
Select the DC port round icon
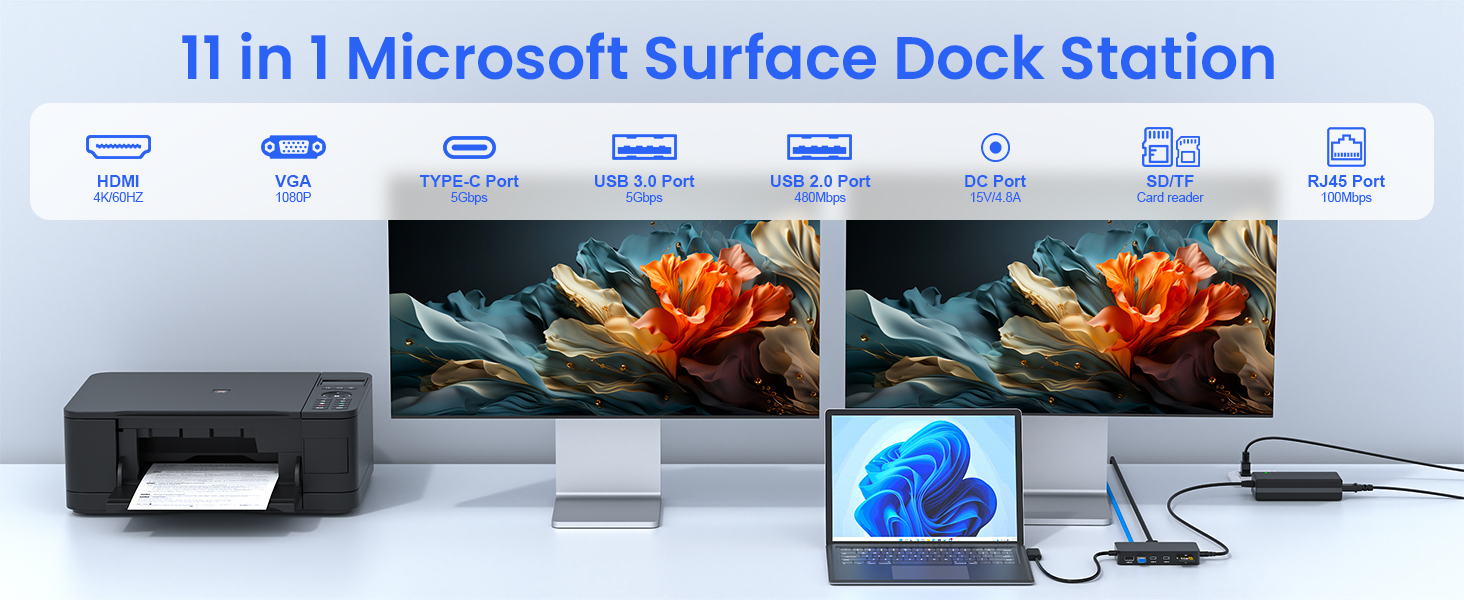pyautogui.click(x=995, y=148)
